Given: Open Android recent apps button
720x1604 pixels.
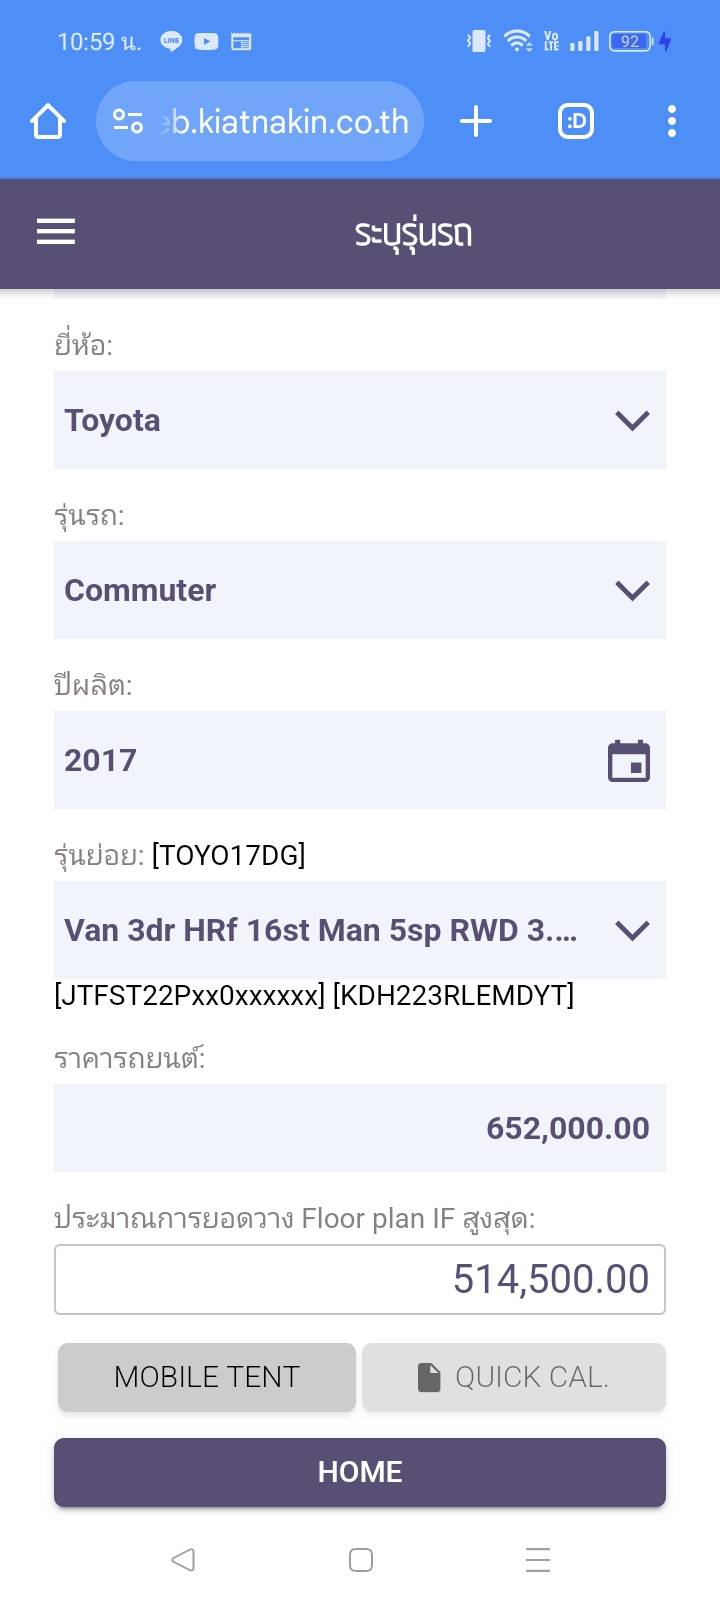Looking at the screenshot, I should 538,1559.
